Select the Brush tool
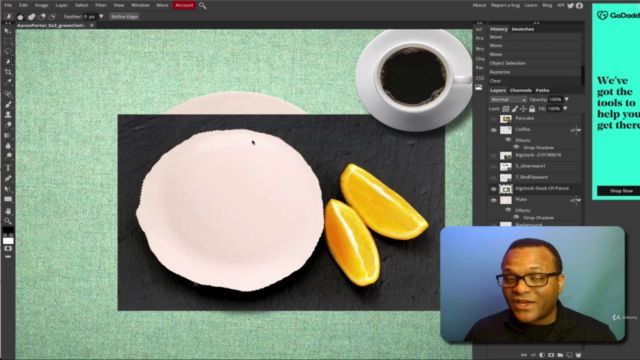 pyautogui.click(x=8, y=104)
